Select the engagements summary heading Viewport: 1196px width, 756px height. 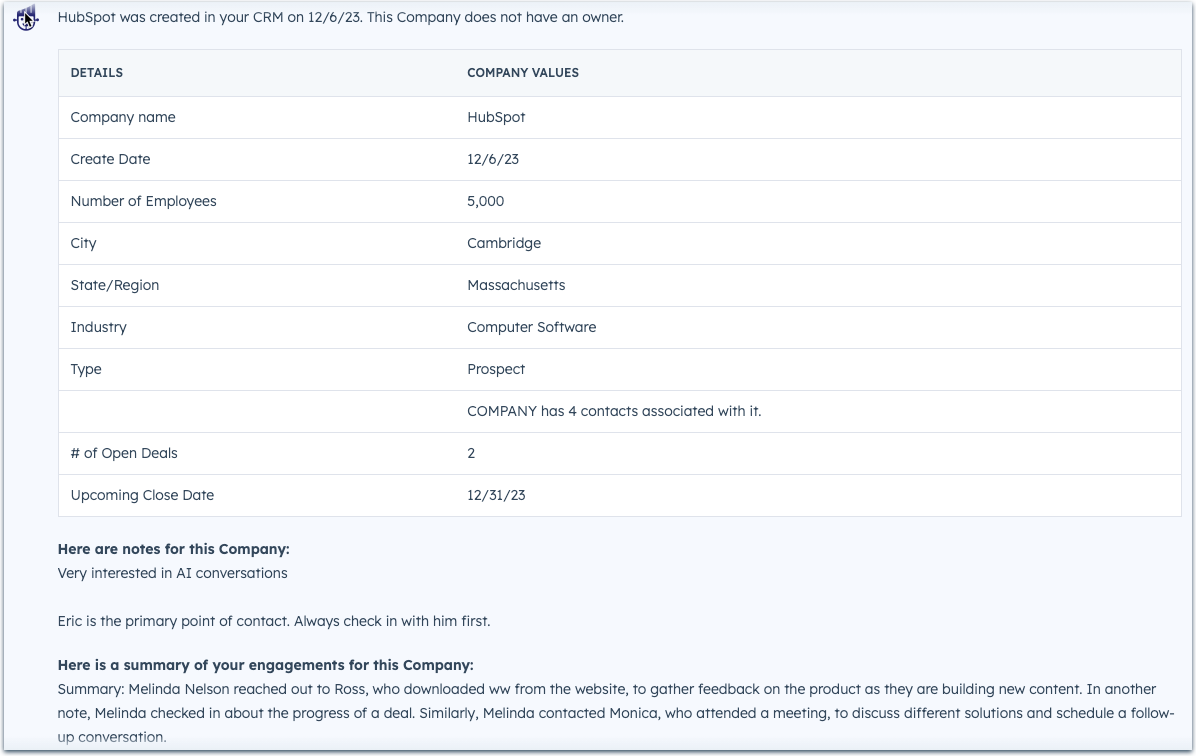pos(264,665)
